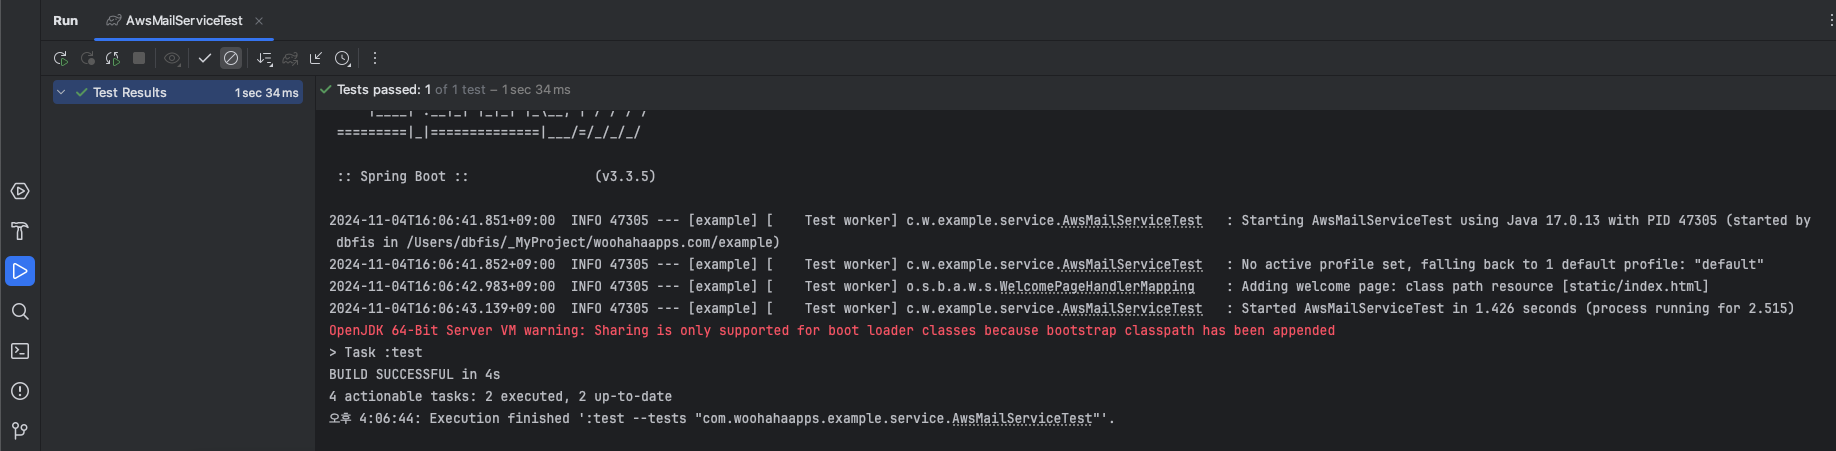This screenshot has width=1836, height=451.
Task: Open test history clock dropdown
Action: pos(343,59)
